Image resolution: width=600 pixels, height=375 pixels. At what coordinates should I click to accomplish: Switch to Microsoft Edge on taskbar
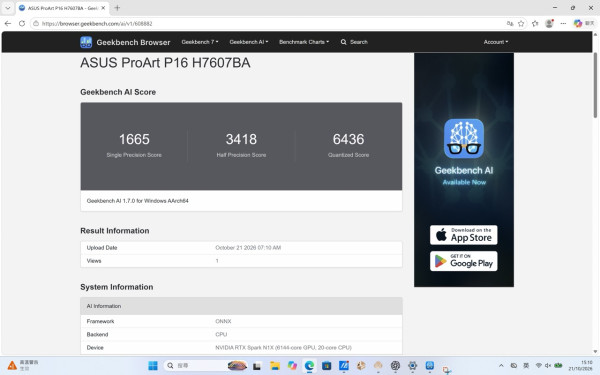309,366
